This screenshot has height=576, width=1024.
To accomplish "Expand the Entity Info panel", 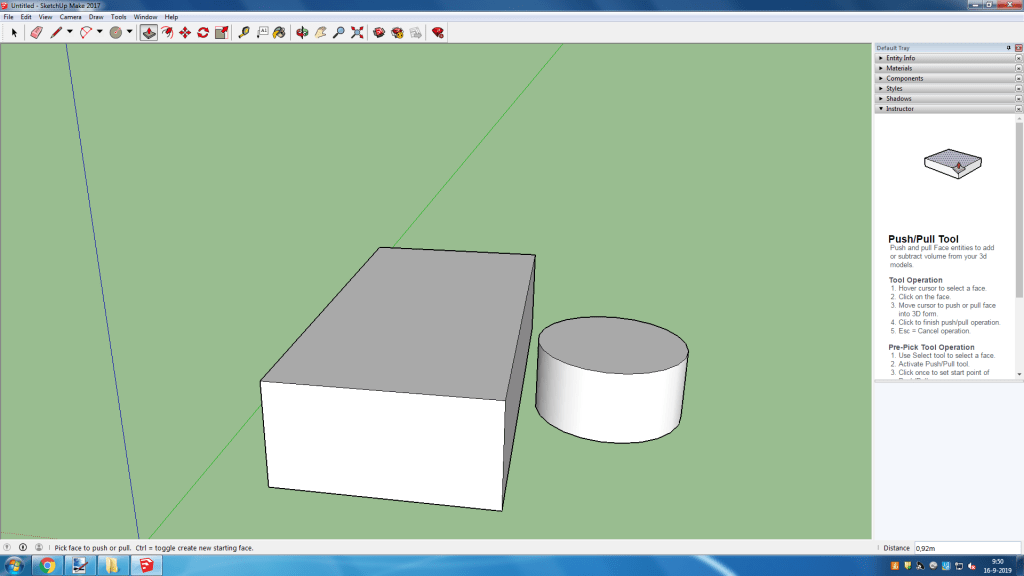I will click(x=900, y=58).
